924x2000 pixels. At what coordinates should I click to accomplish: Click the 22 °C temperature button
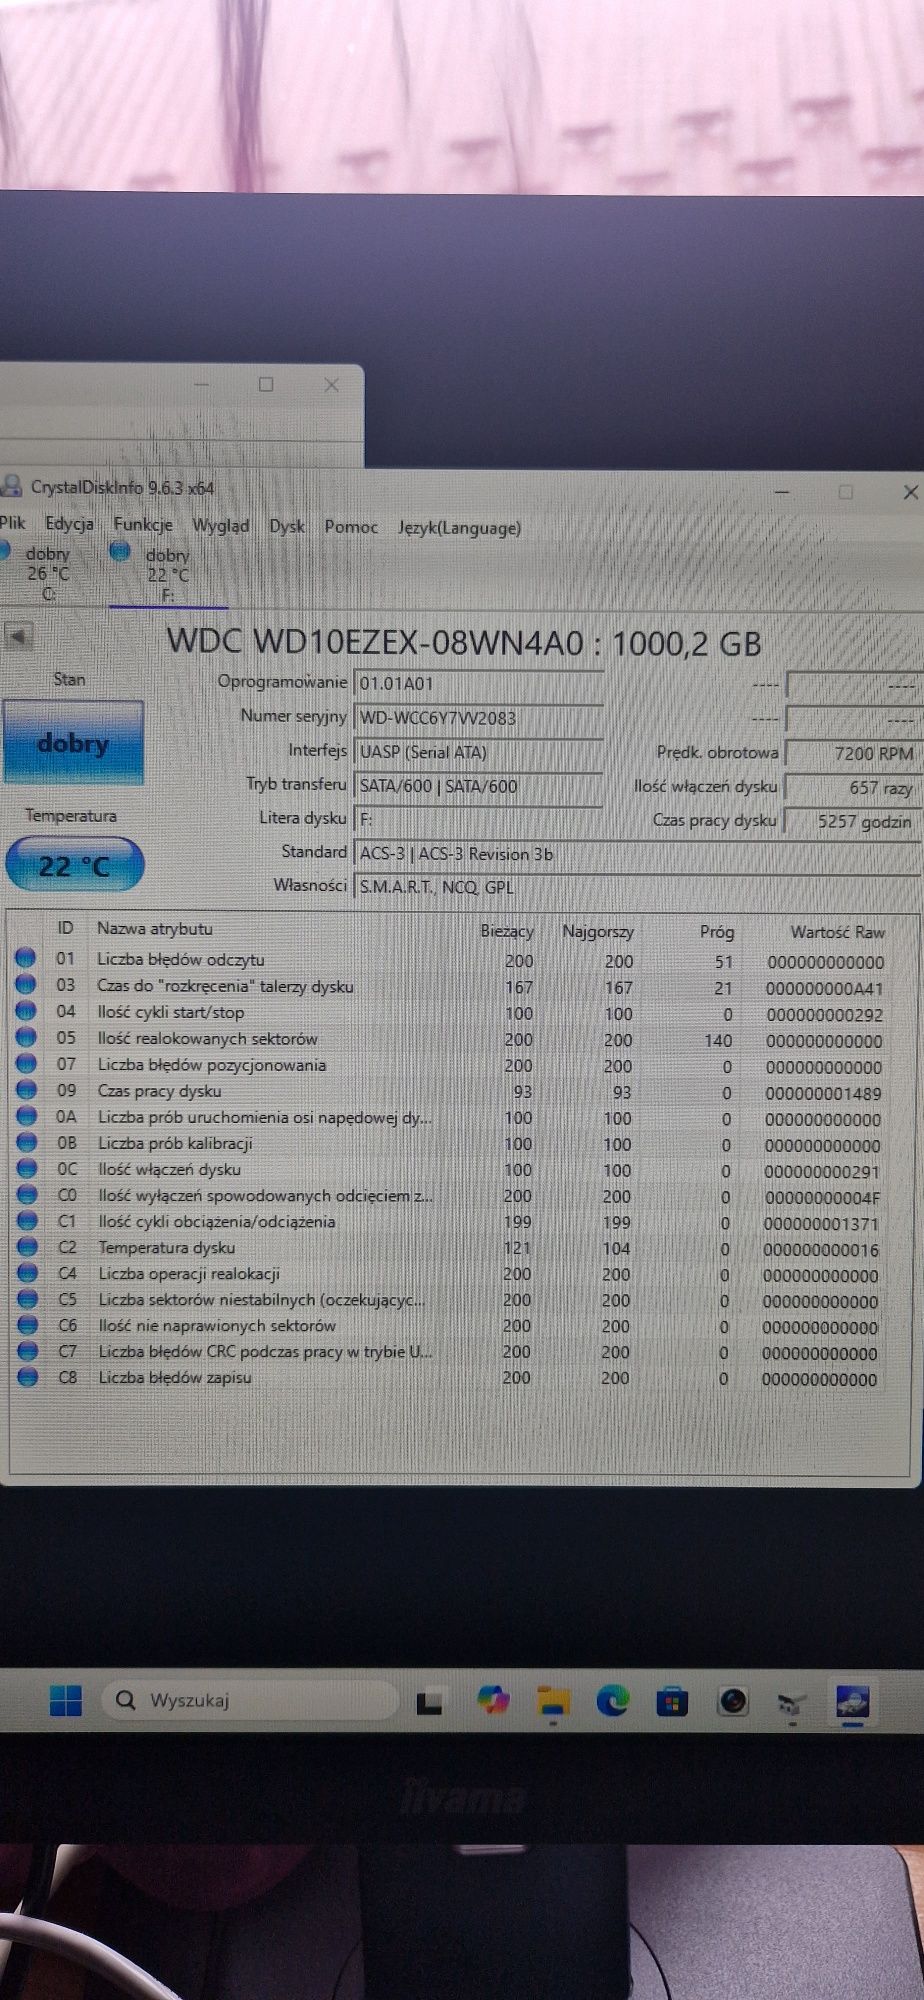[75, 865]
